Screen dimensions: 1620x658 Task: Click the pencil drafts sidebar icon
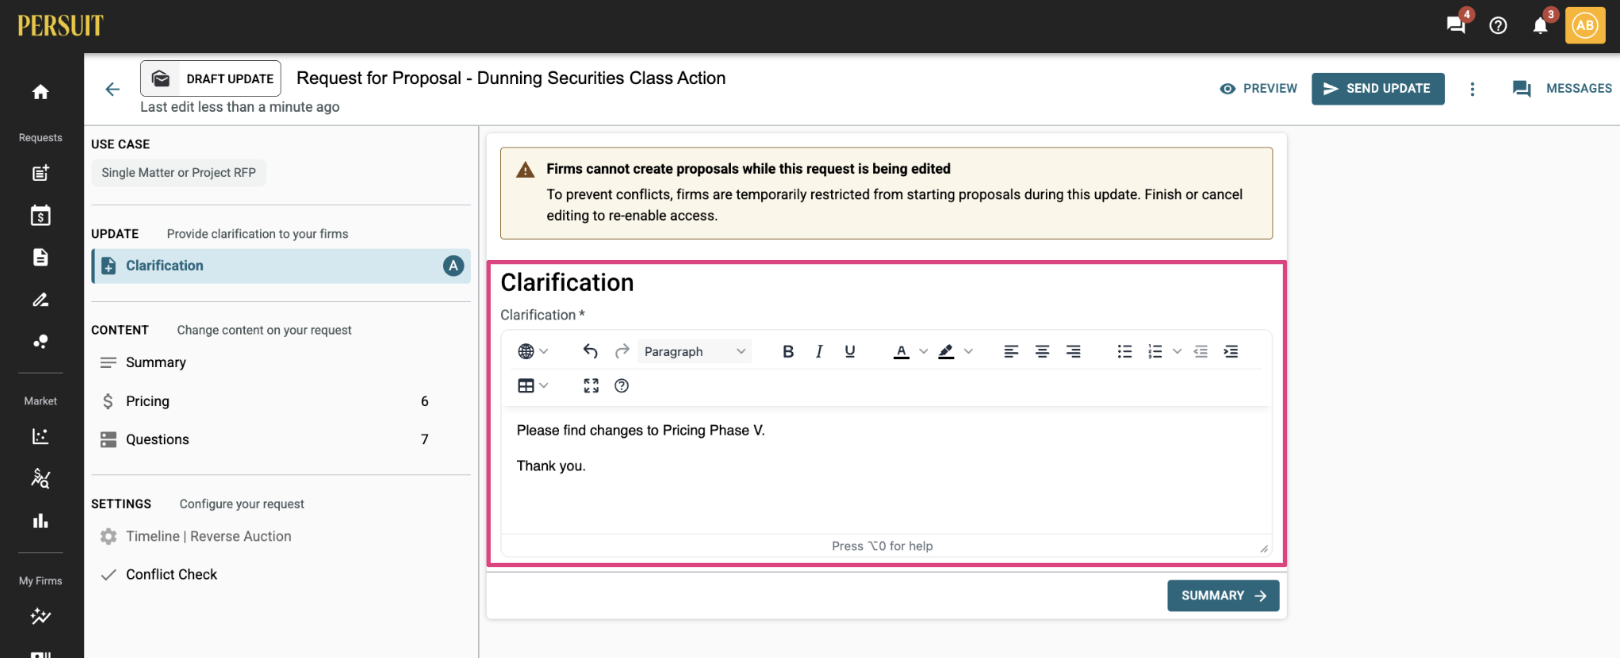point(40,299)
